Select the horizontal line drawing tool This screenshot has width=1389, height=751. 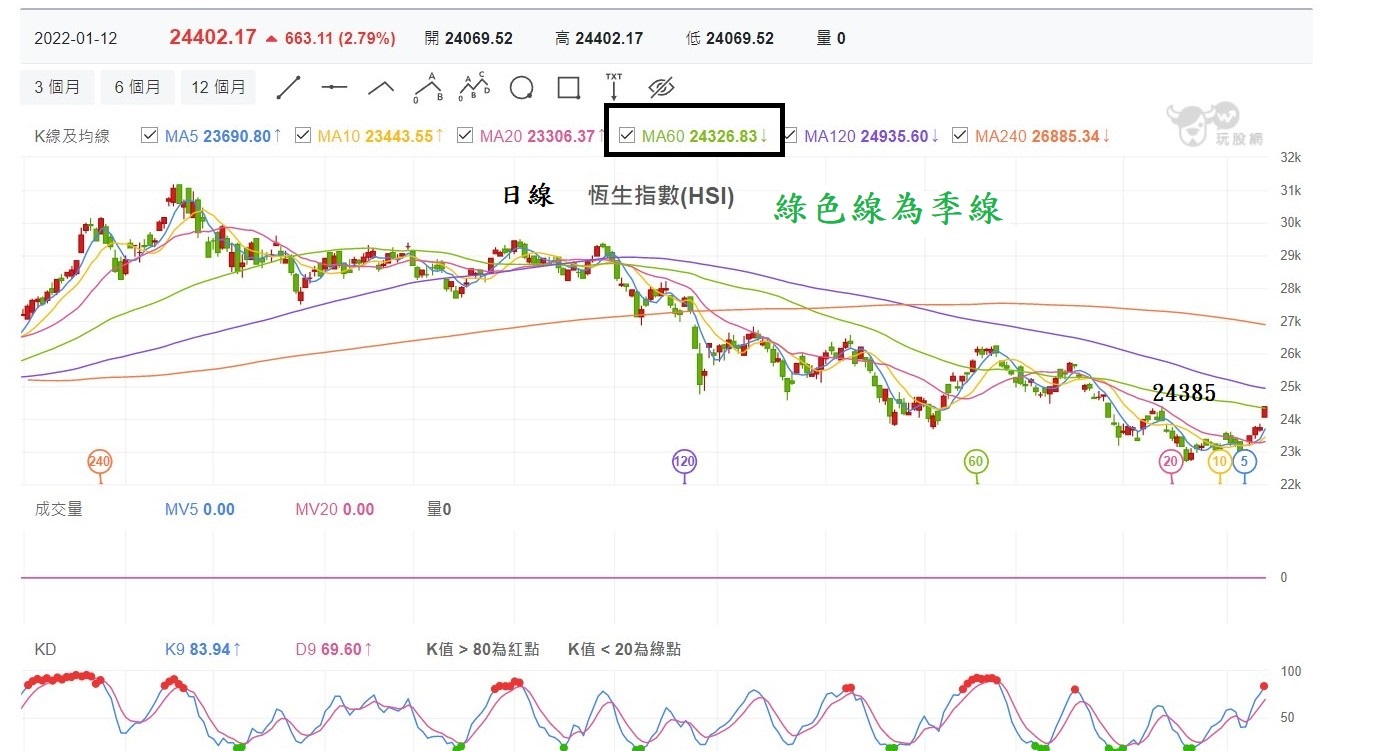click(333, 87)
